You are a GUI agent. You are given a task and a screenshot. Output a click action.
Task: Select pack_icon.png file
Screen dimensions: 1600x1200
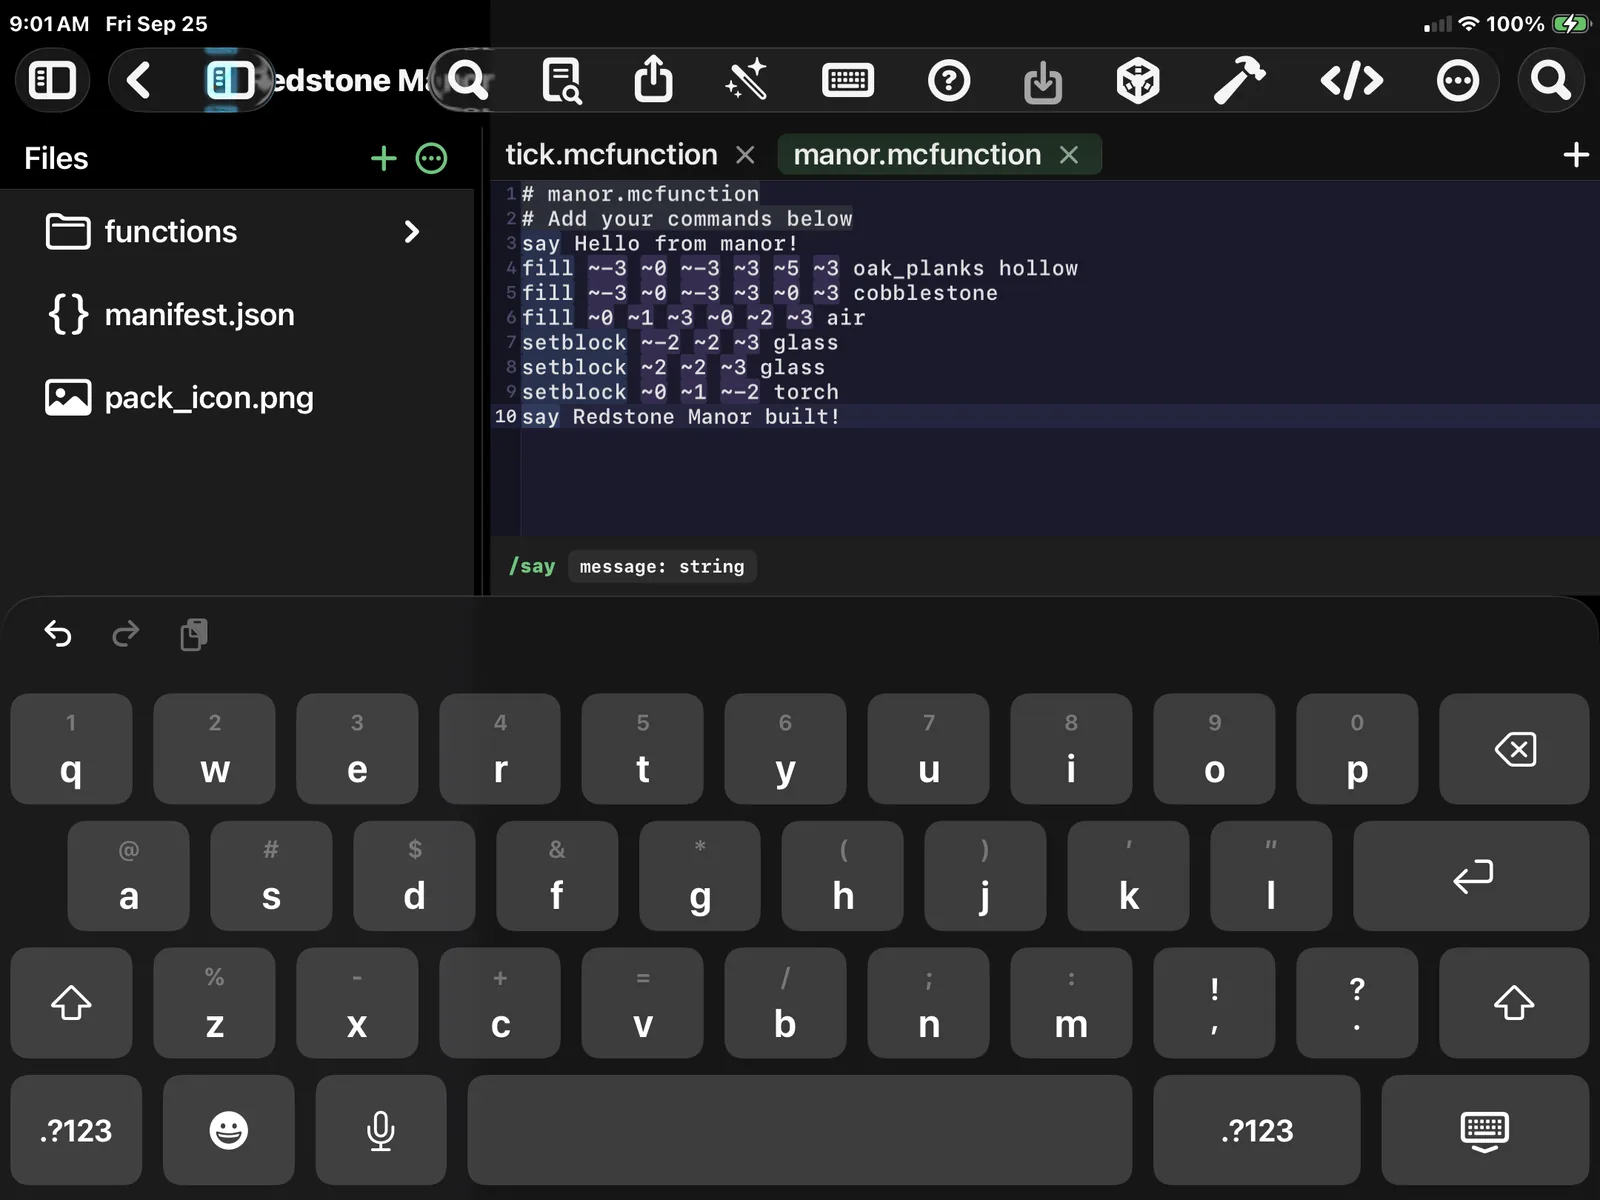click(x=236, y=398)
